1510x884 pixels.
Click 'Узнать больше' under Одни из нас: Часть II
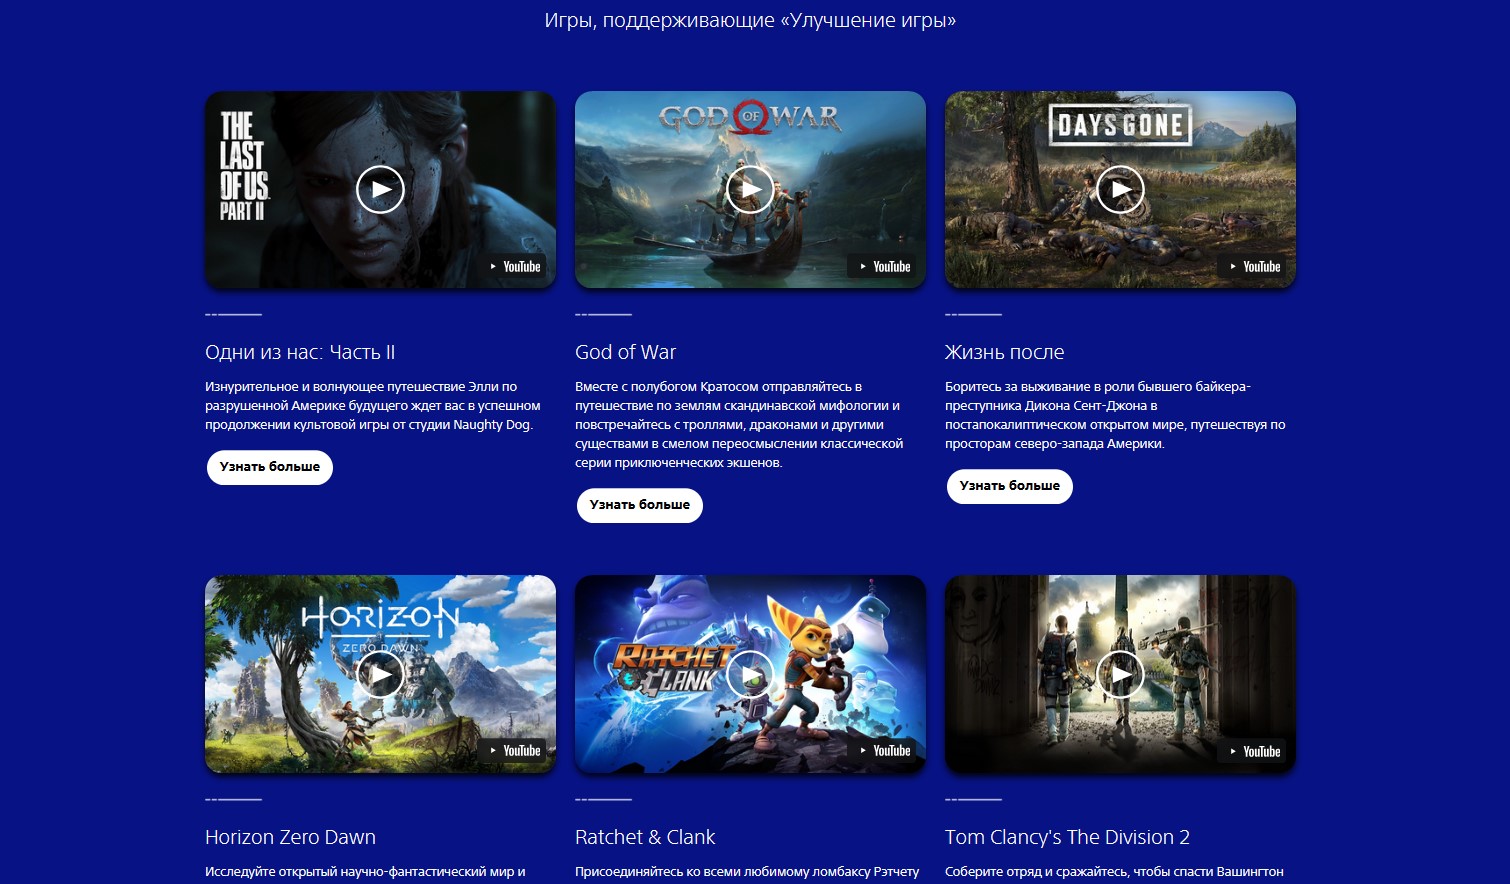click(x=270, y=467)
